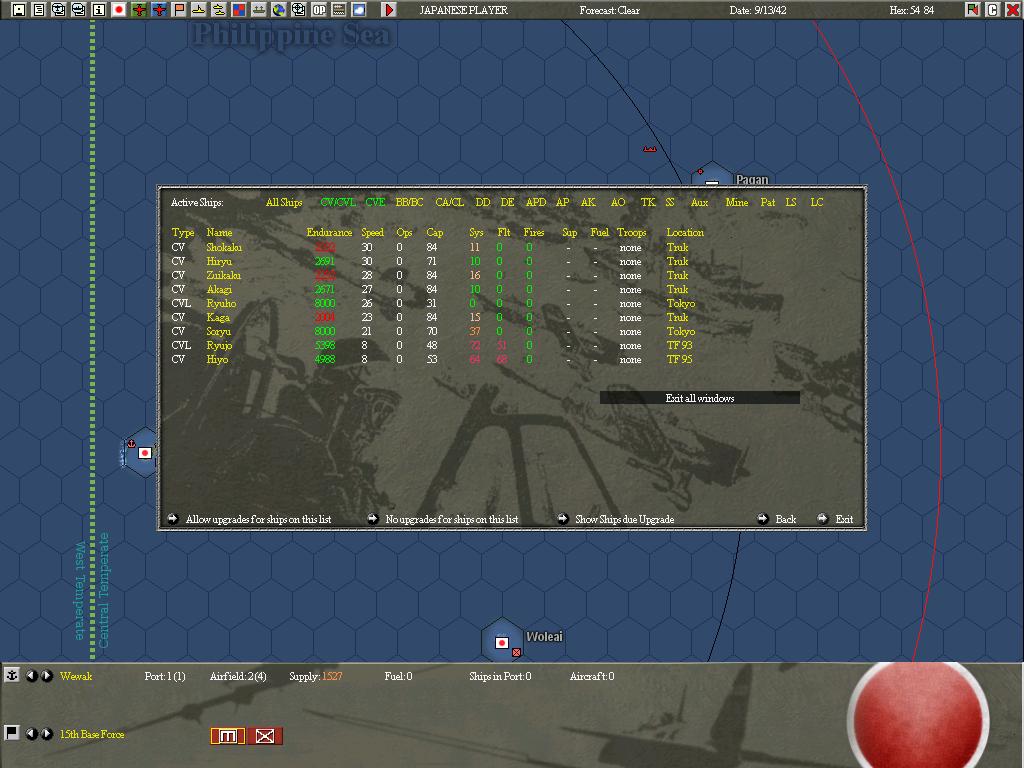Step back with the Wewak left arrow

click(x=31, y=676)
